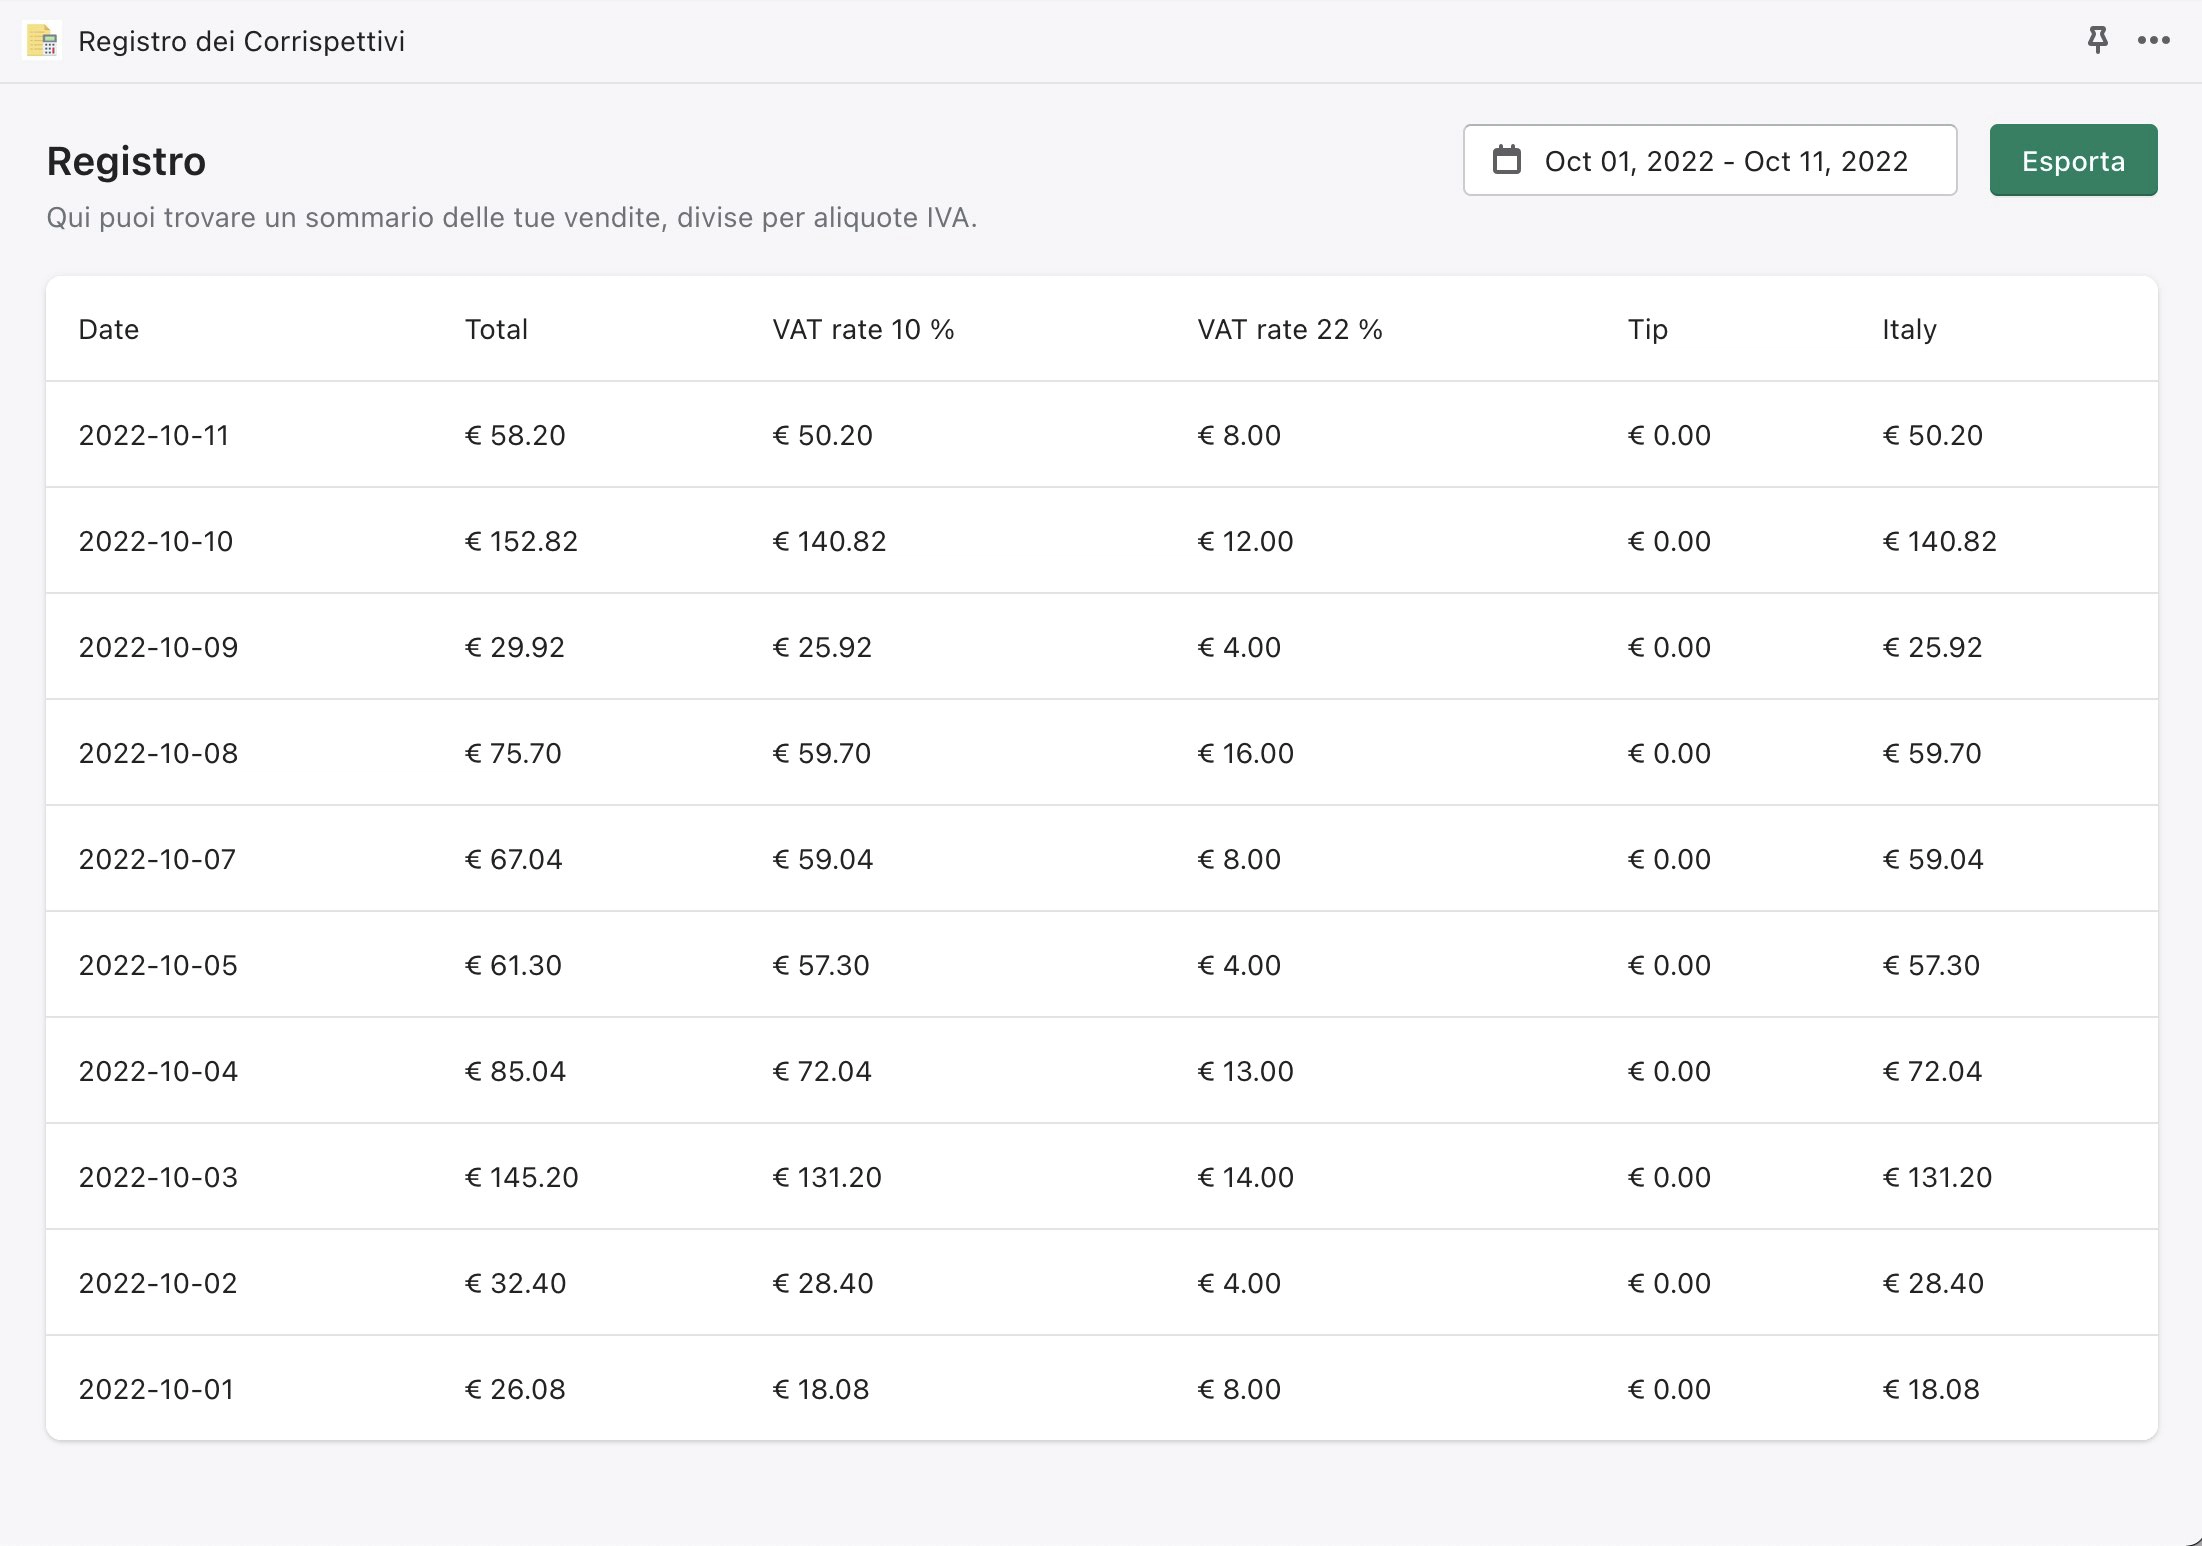Click the € 152.82 total for 2022-10-10
Viewport: 2202px width, 1546px height.
(x=521, y=541)
